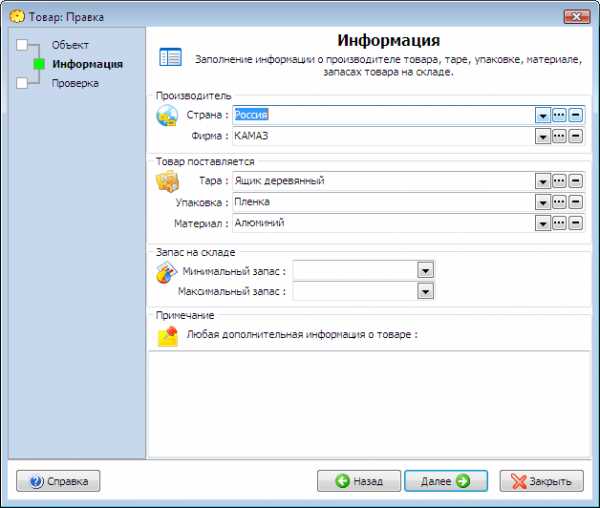Toggle the Проверка step checkbox
Screen dimensions: 600x508
point(22,83)
